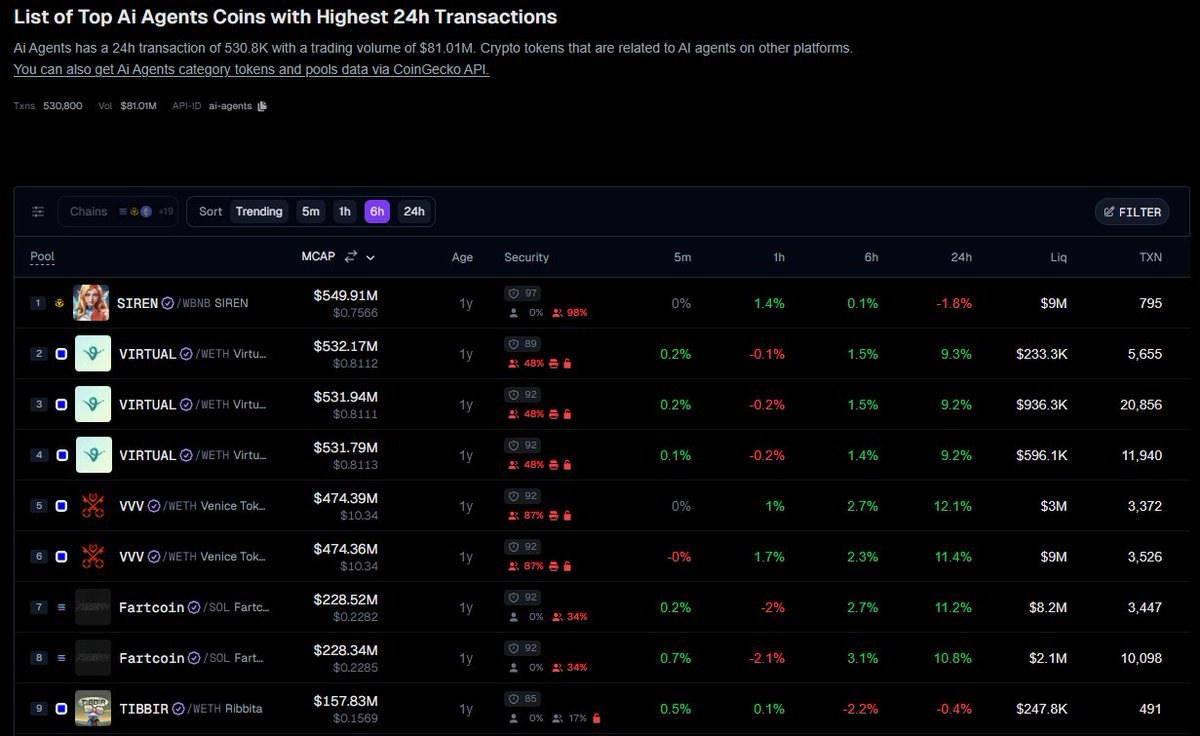Click the TXN column header
The image size is (1200, 736).
click(x=1151, y=257)
